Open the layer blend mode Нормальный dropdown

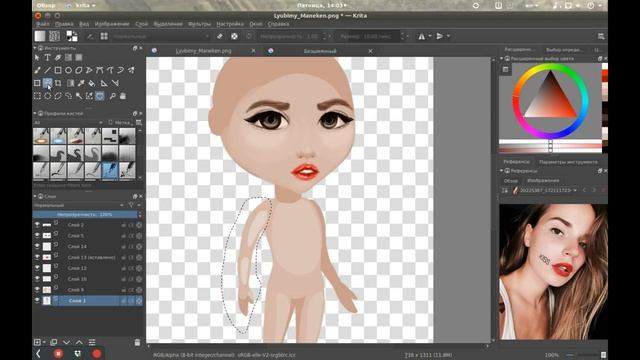point(79,205)
